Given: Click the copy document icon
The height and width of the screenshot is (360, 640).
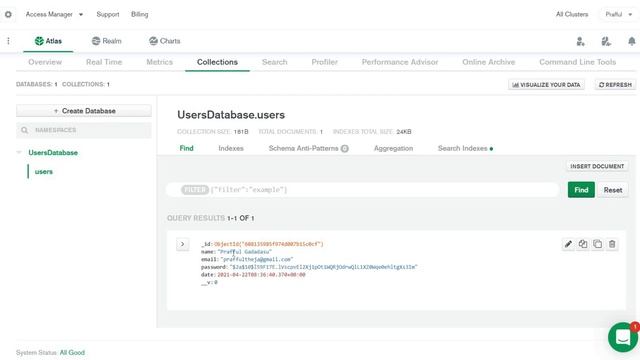Looking at the screenshot, I should tap(583, 244).
